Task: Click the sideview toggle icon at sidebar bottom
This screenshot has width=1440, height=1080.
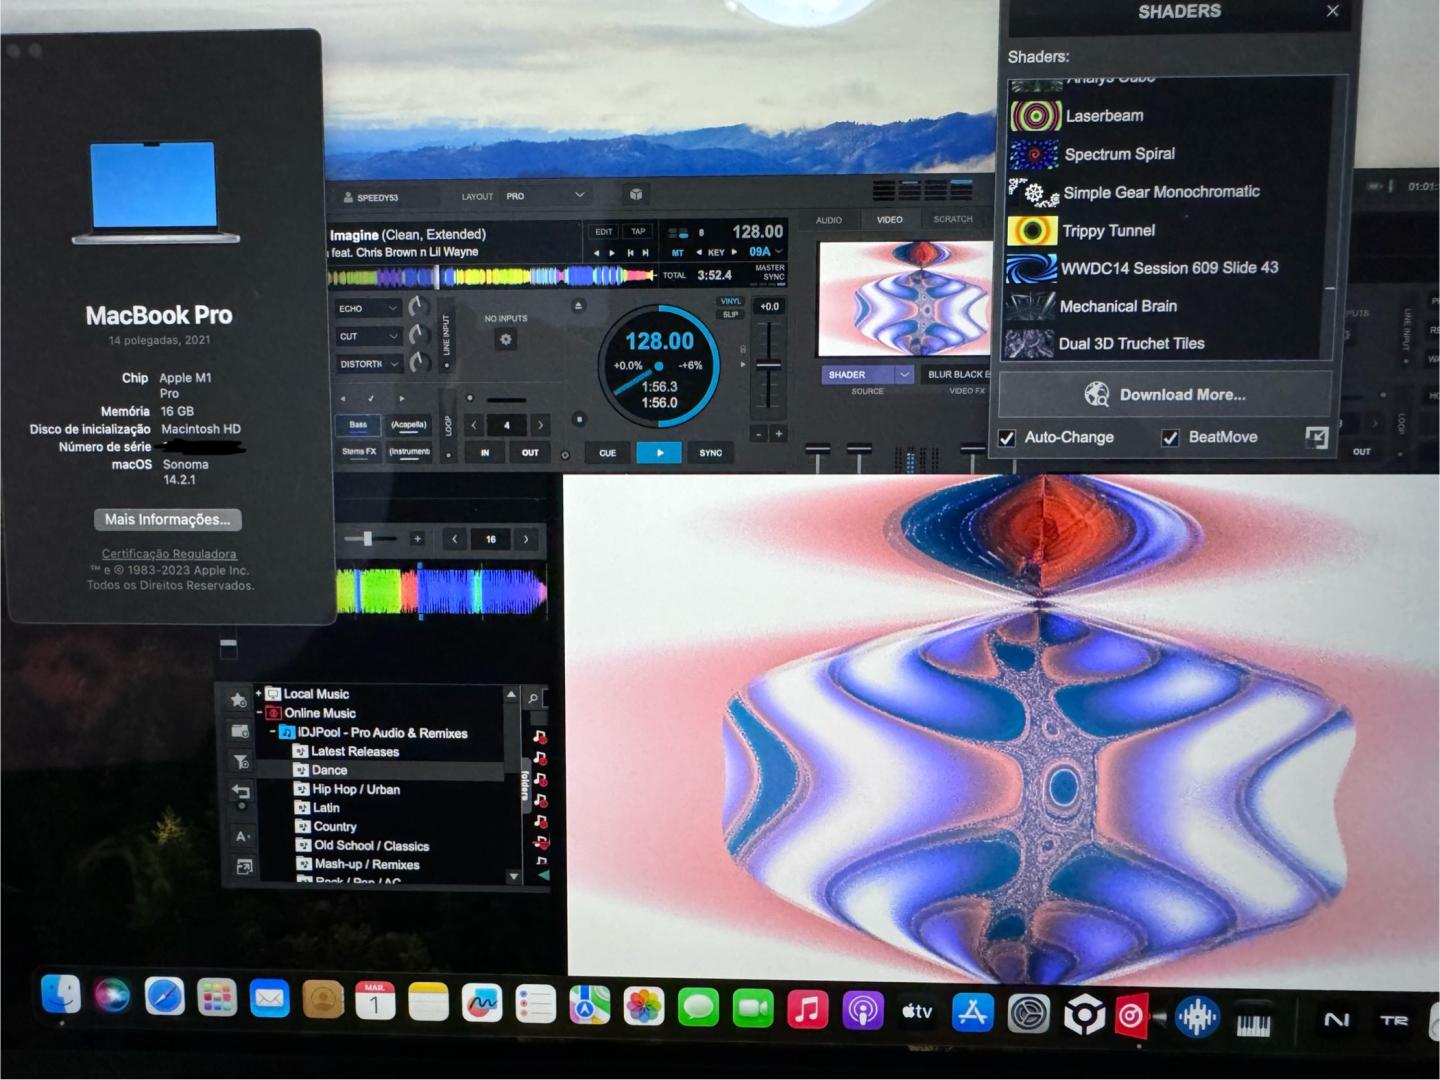Action: tap(243, 867)
